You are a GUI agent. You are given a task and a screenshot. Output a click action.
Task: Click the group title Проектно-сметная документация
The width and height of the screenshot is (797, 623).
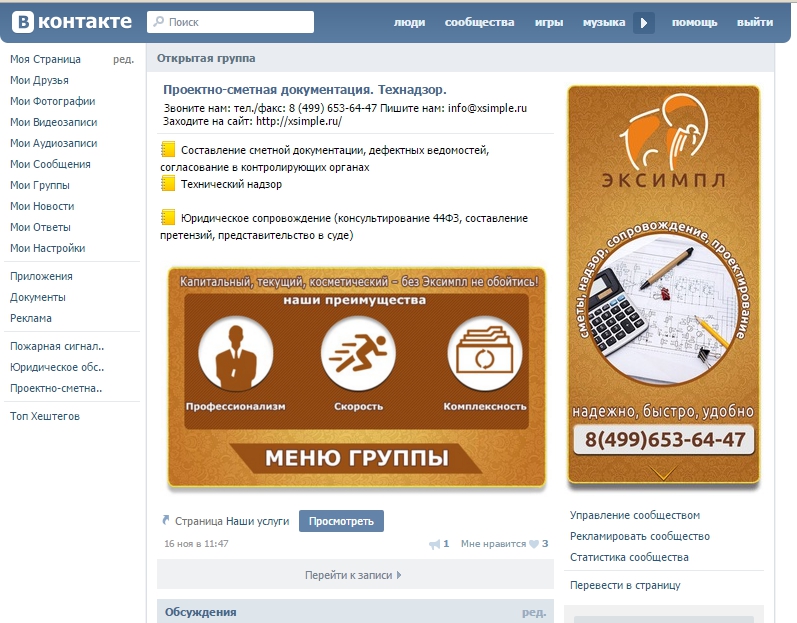pyautogui.click(x=304, y=90)
